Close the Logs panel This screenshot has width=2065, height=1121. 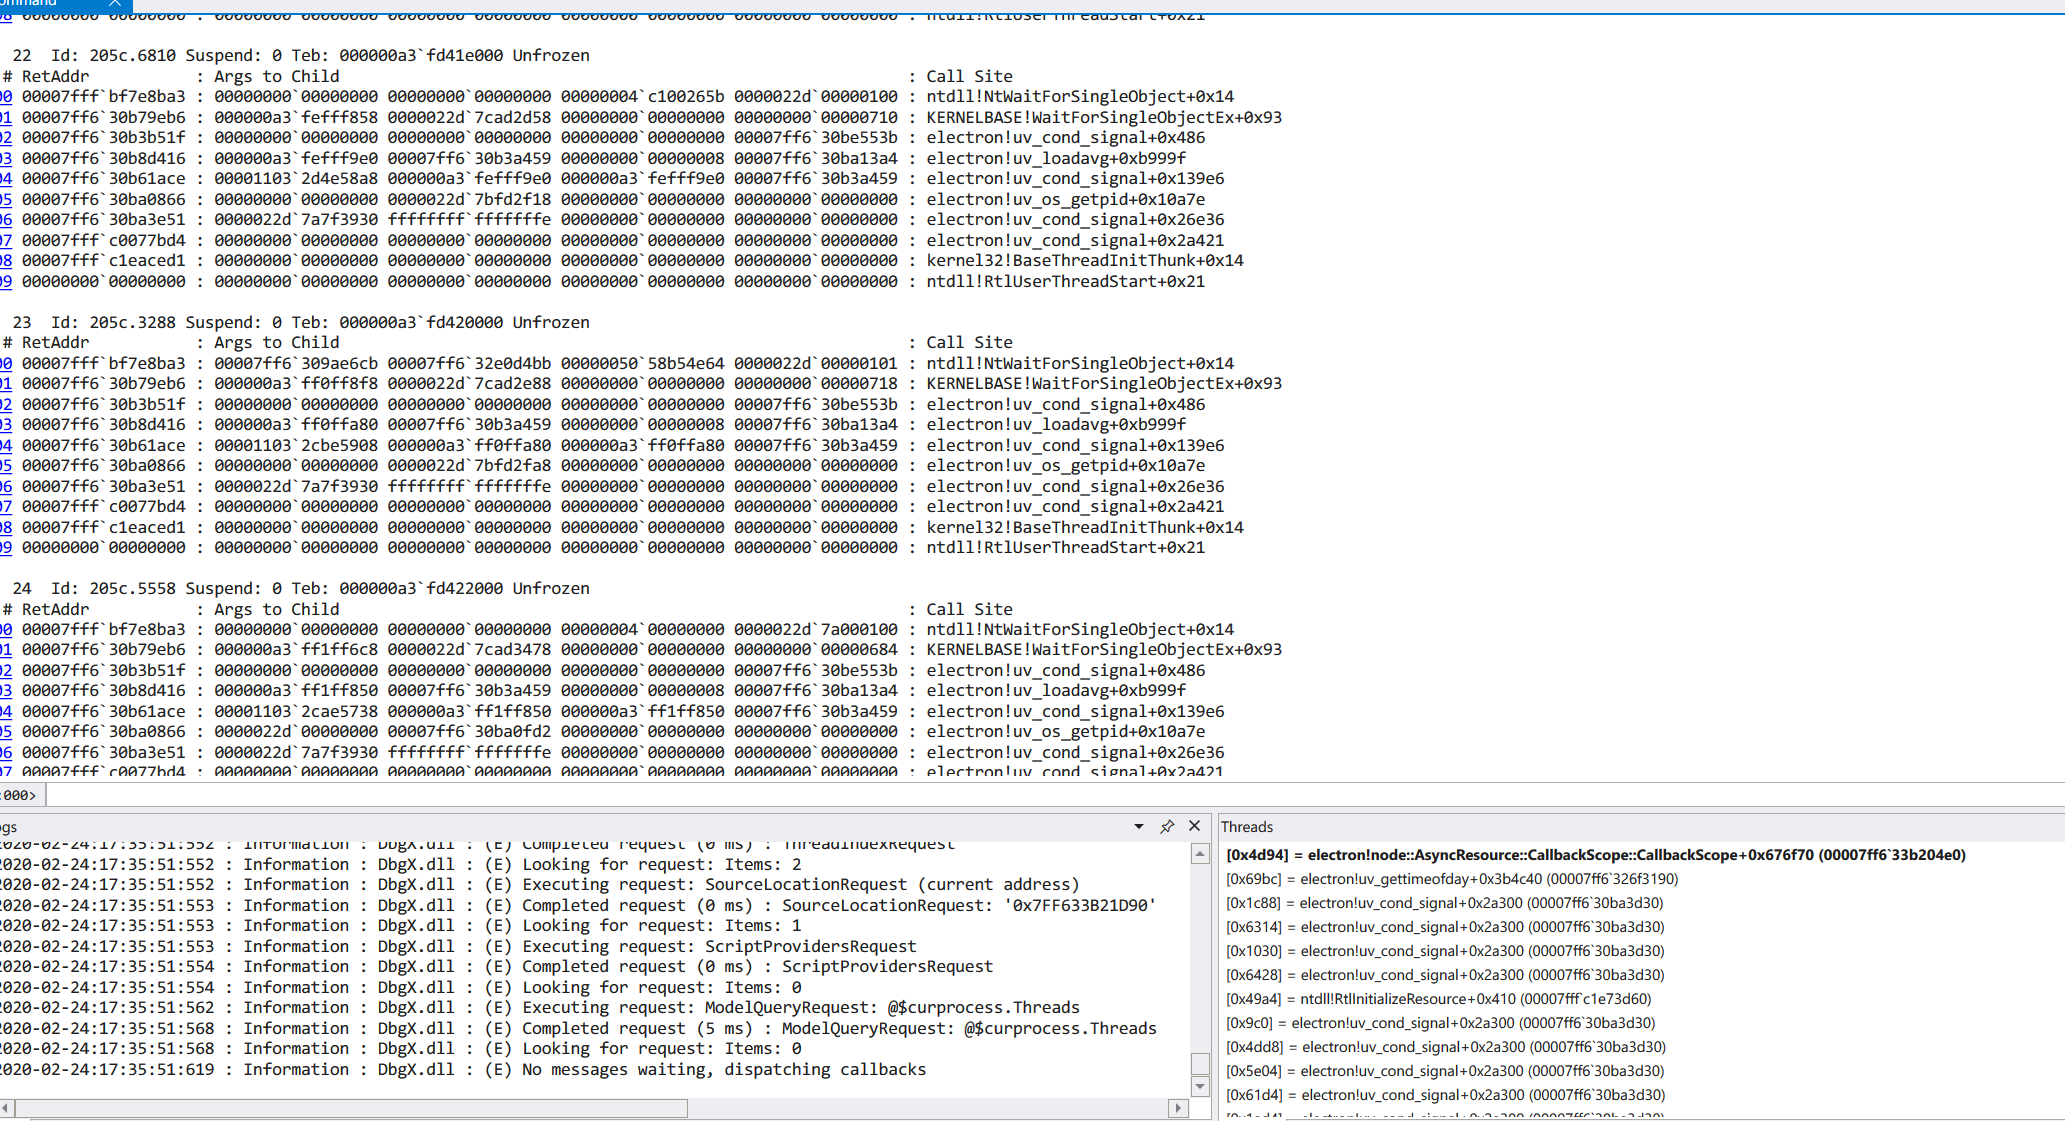point(1194,826)
